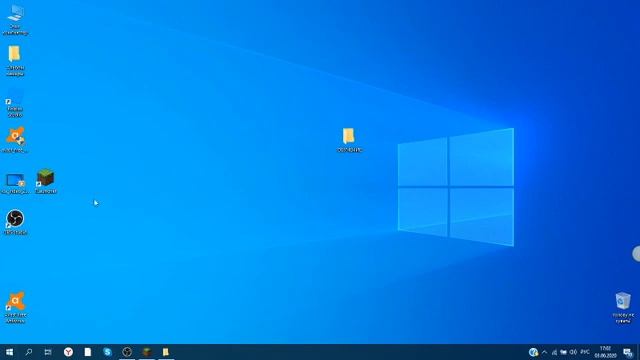Viewport: 640px width, 360px height.
Task: Select the Recycle Bin desktop icon
Action: coord(623,307)
